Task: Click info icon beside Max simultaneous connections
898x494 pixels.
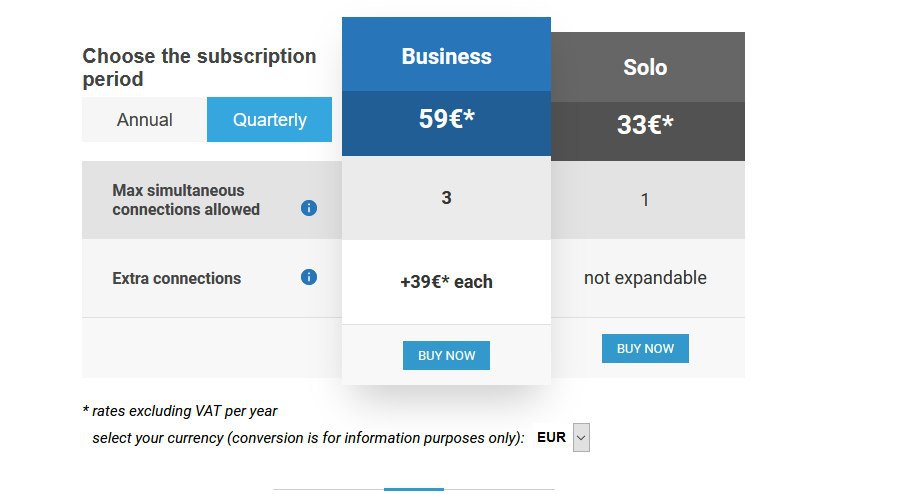Action: click(309, 208)
